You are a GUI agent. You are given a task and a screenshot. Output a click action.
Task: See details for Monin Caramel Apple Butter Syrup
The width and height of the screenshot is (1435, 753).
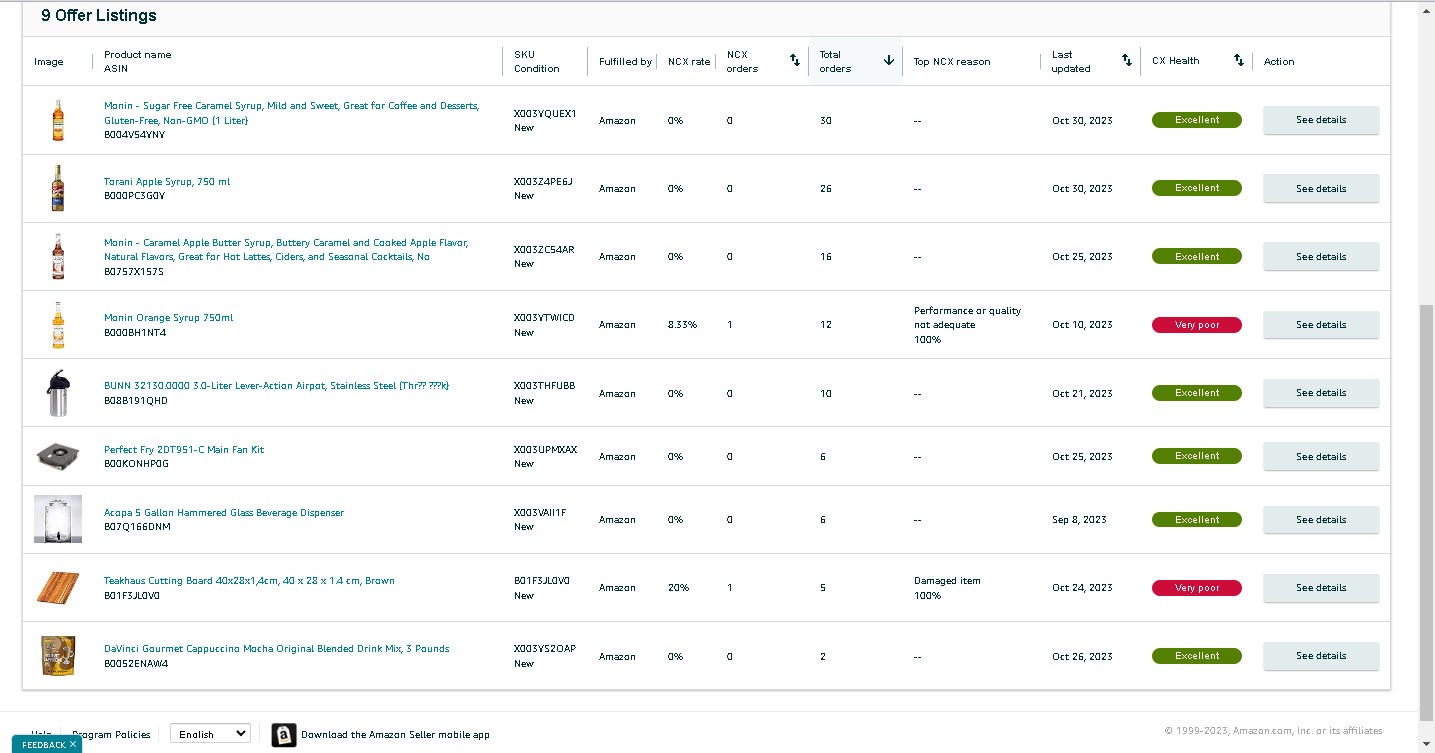1321,256
